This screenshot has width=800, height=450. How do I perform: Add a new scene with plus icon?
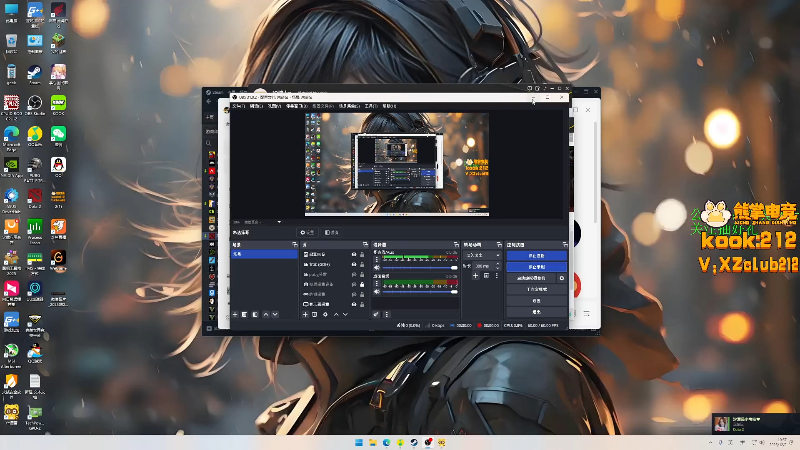235,314
